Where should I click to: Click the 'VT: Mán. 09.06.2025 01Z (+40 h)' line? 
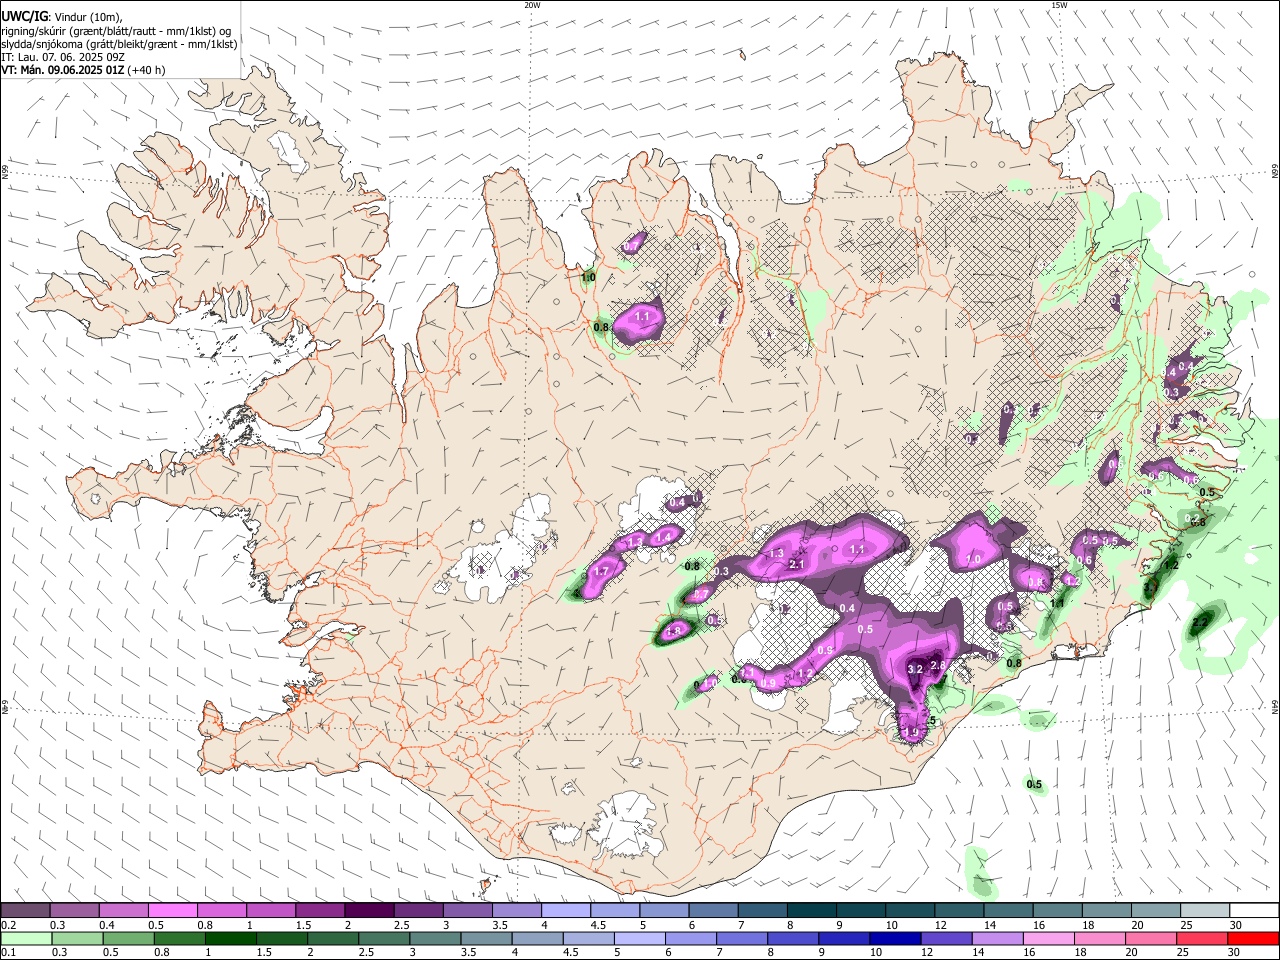click(83, 70)
